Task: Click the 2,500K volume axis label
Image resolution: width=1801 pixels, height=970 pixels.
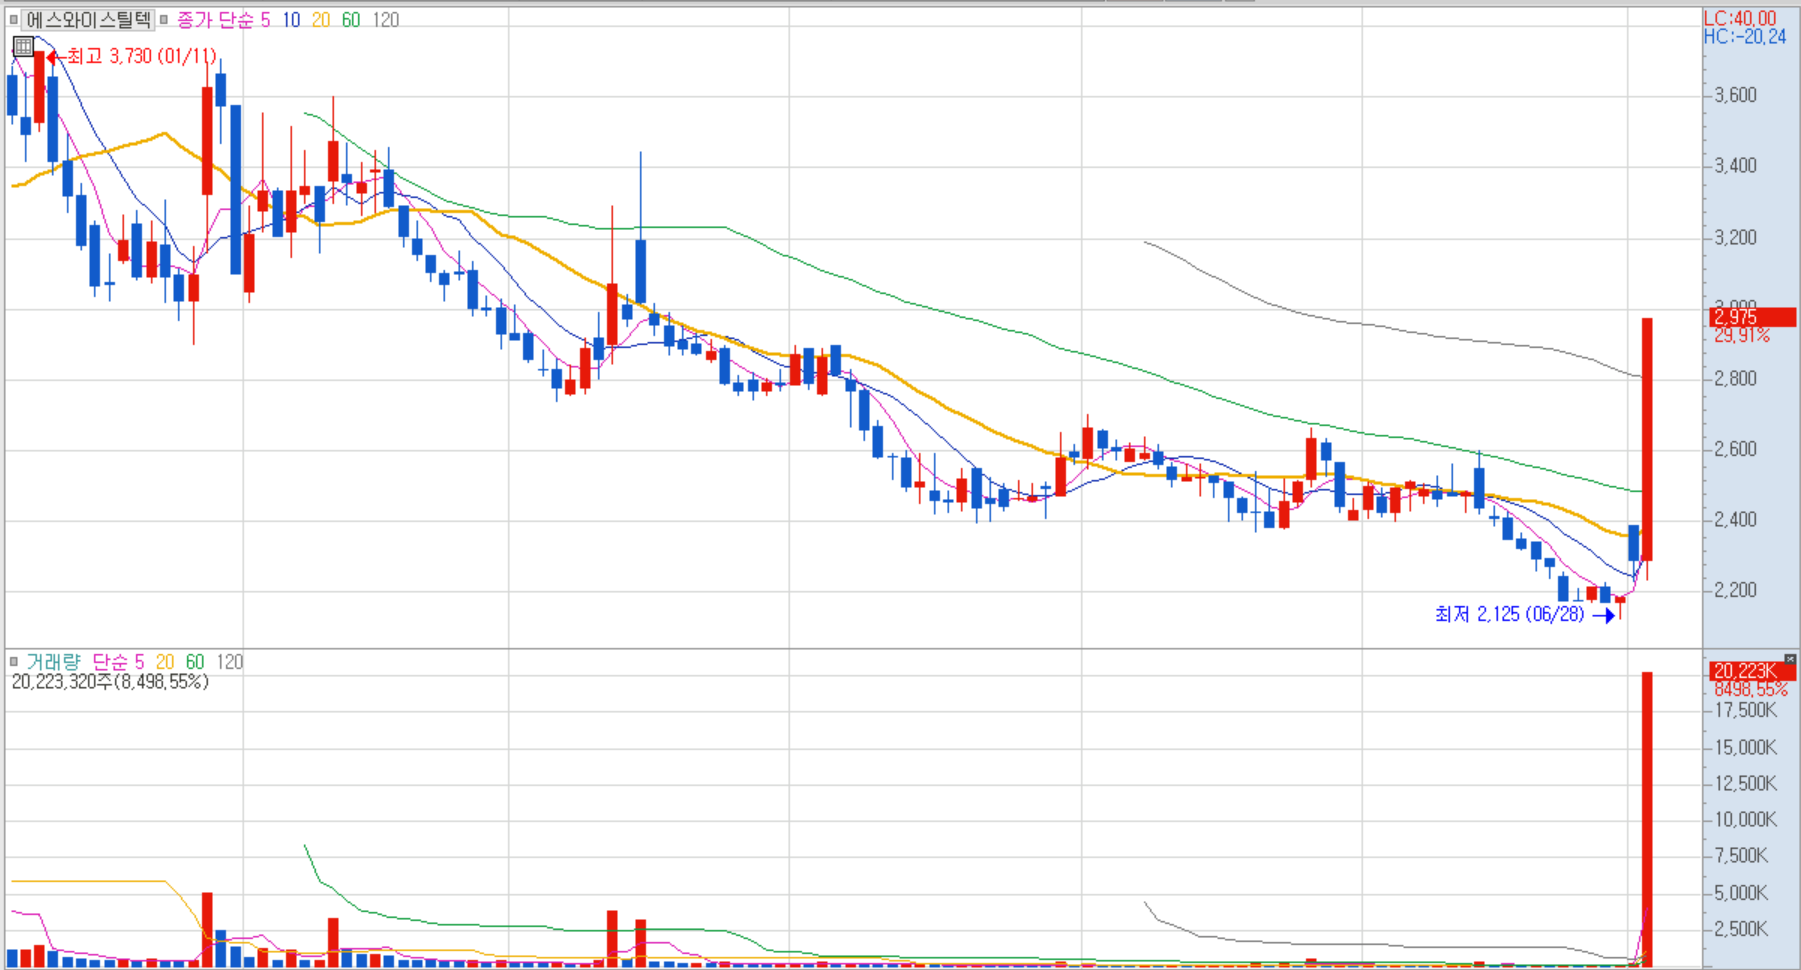Action: click(x=1741, y=928)
